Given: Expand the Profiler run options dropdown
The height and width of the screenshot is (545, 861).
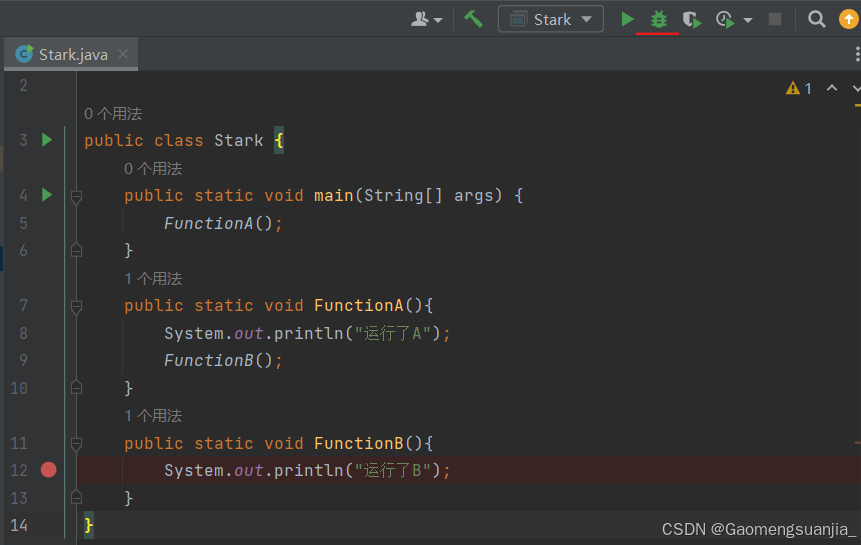Looking at the screenshot, I should click(x=748, y=20).
